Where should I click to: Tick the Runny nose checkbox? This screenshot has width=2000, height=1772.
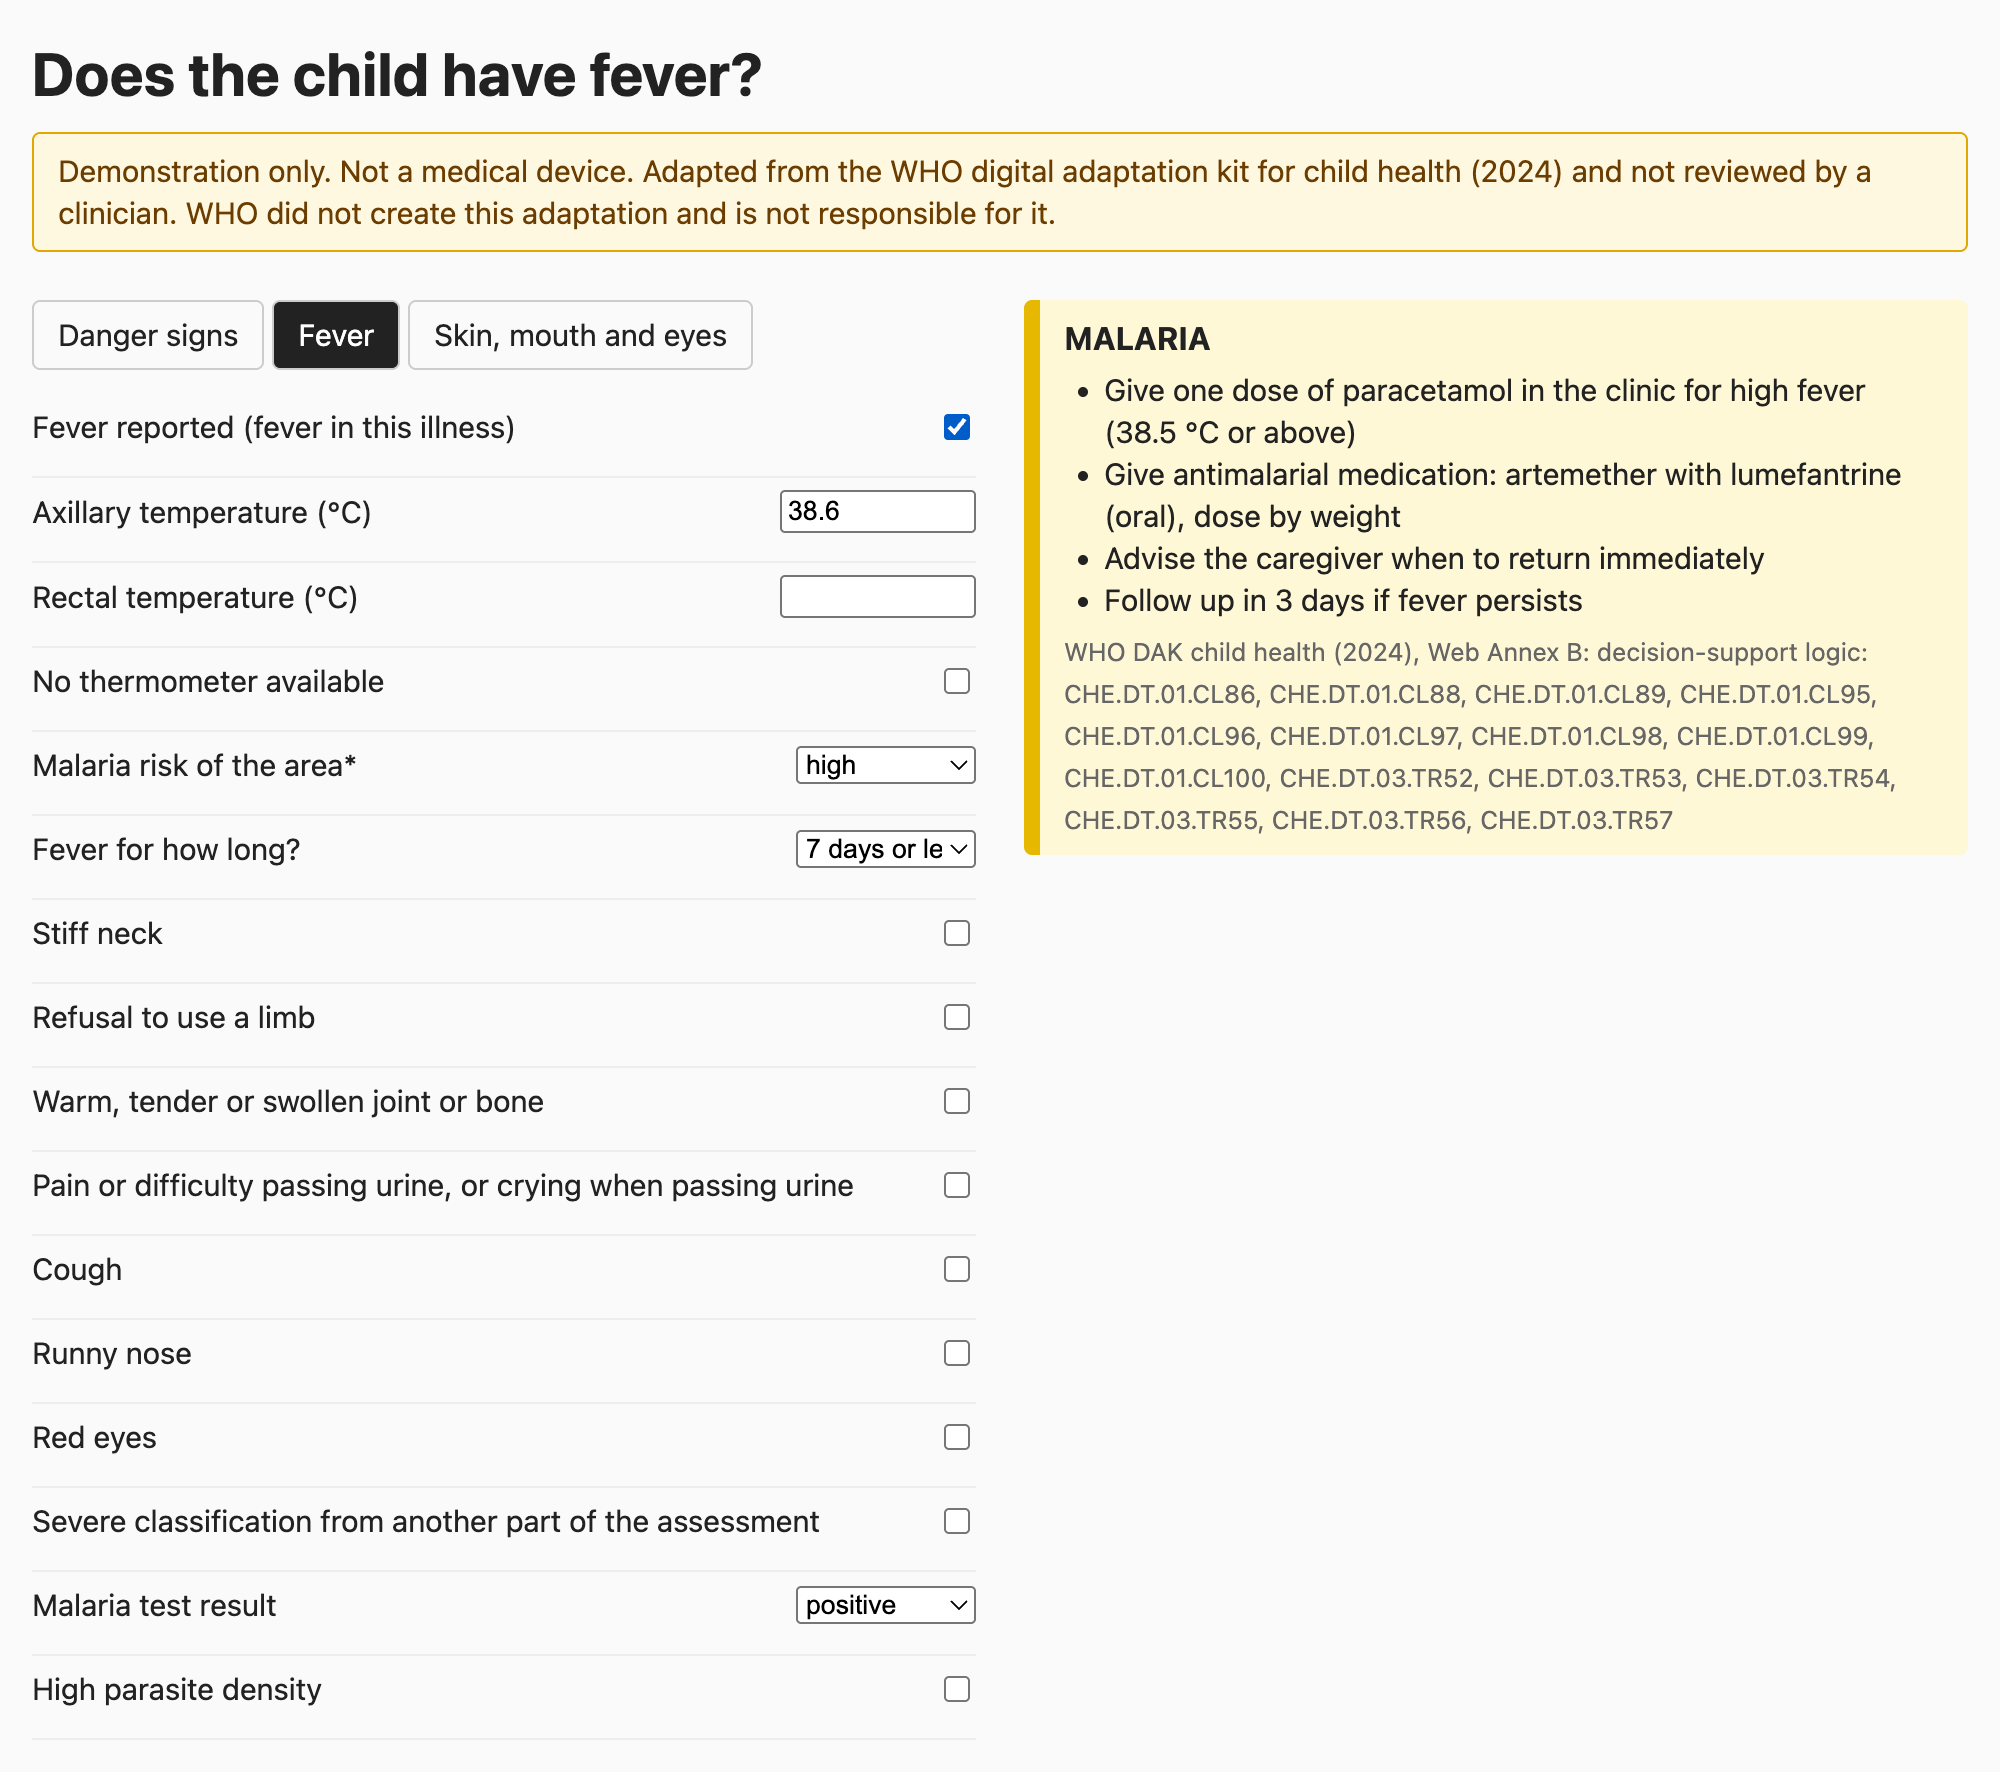pyautogui.click(x=957, y=1353)
